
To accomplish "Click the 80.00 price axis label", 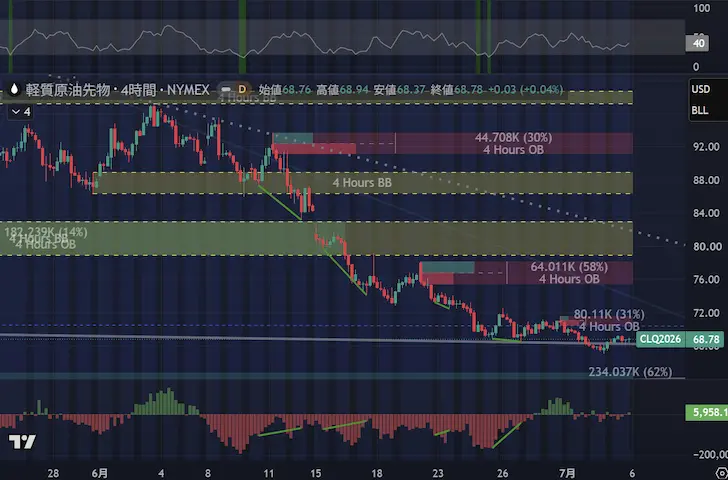I will 706,246.
